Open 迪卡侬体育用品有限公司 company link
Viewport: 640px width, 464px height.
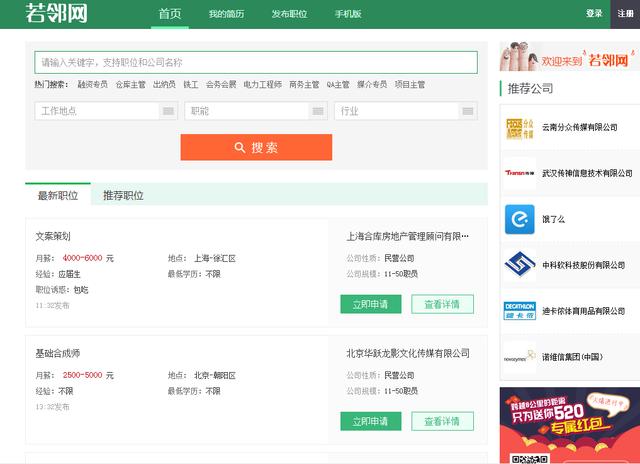click(583, 311)
